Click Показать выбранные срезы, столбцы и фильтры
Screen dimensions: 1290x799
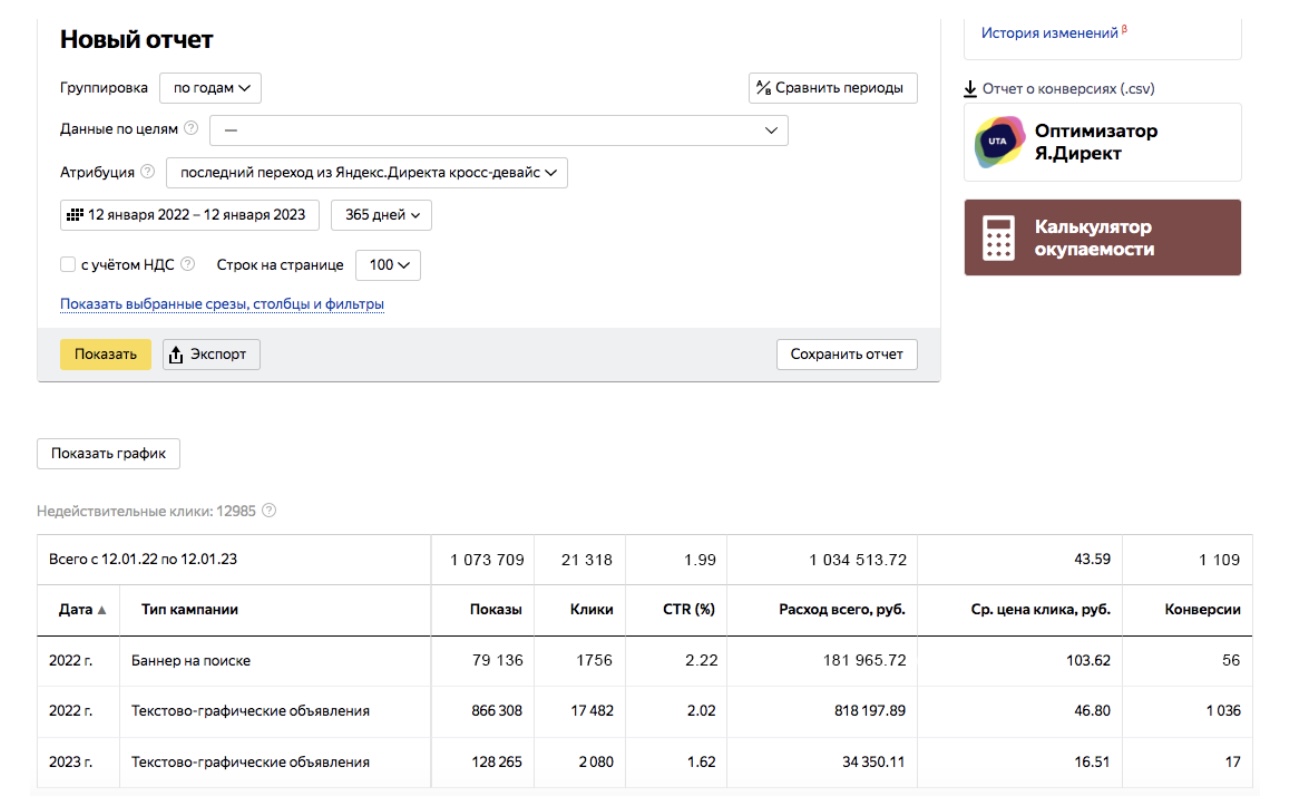(222, 304)
